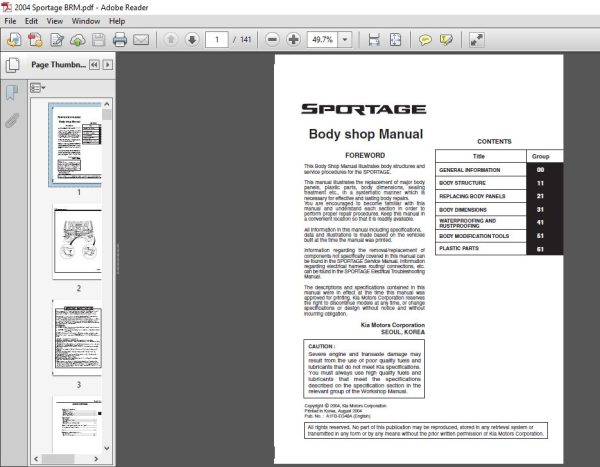Click the Fit width scrolling mode icon
This screenshot has width=600, height=467.
click(374, 39)
